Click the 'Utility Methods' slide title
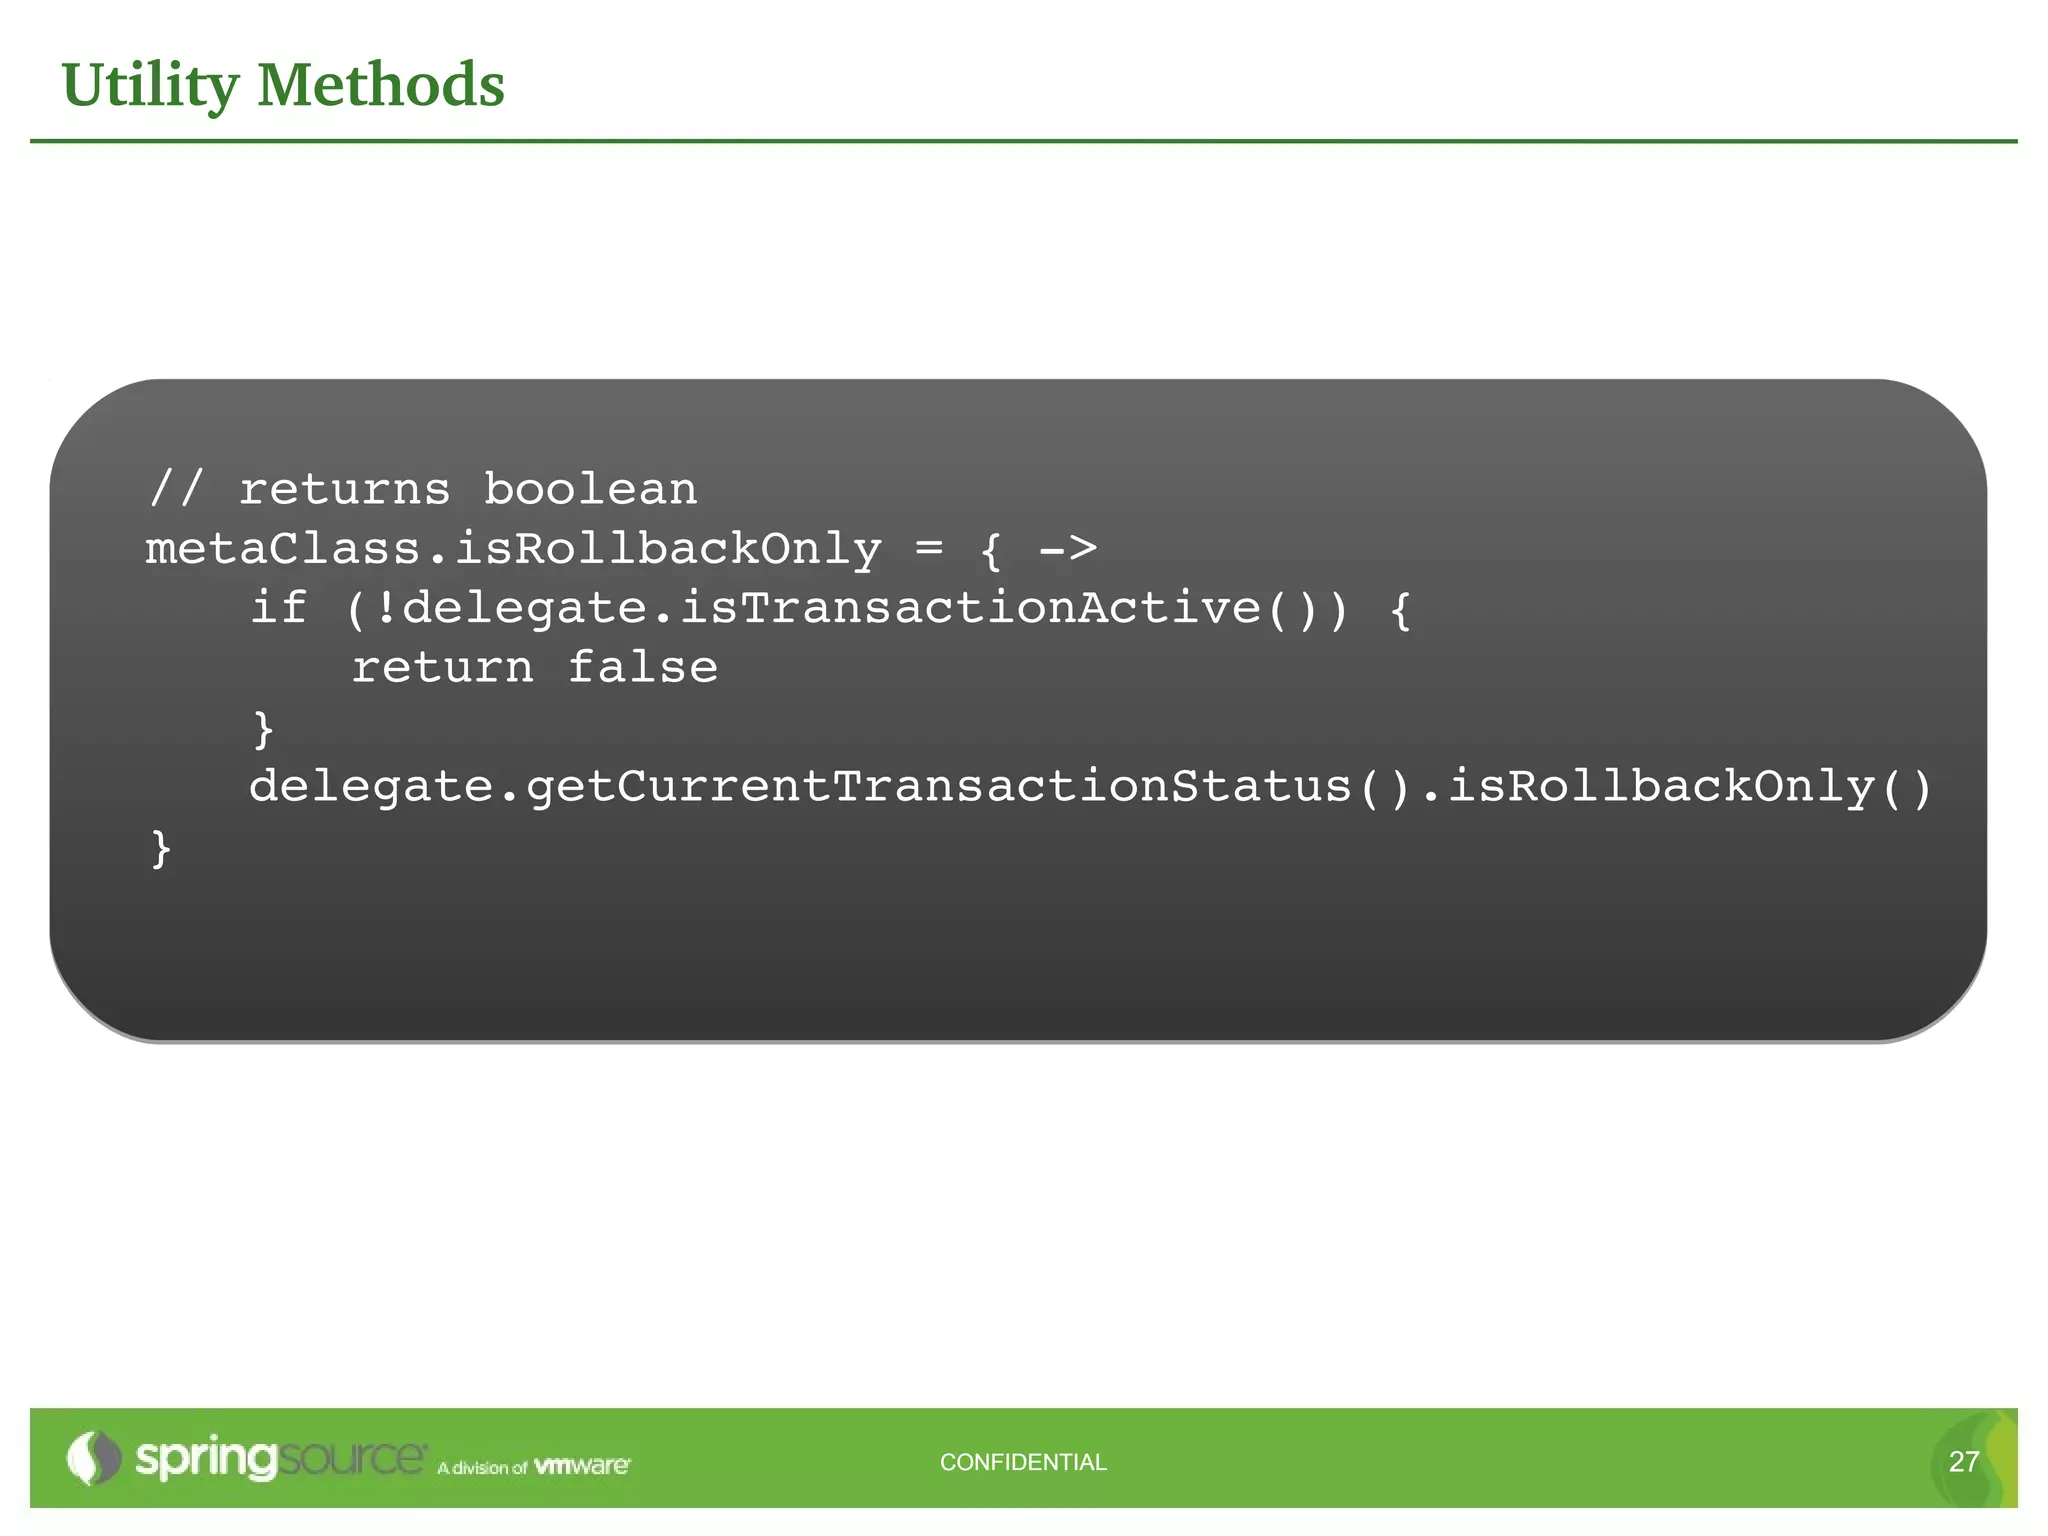Viewport: 2048px width, 1536px height. click(x=283, y=86)
